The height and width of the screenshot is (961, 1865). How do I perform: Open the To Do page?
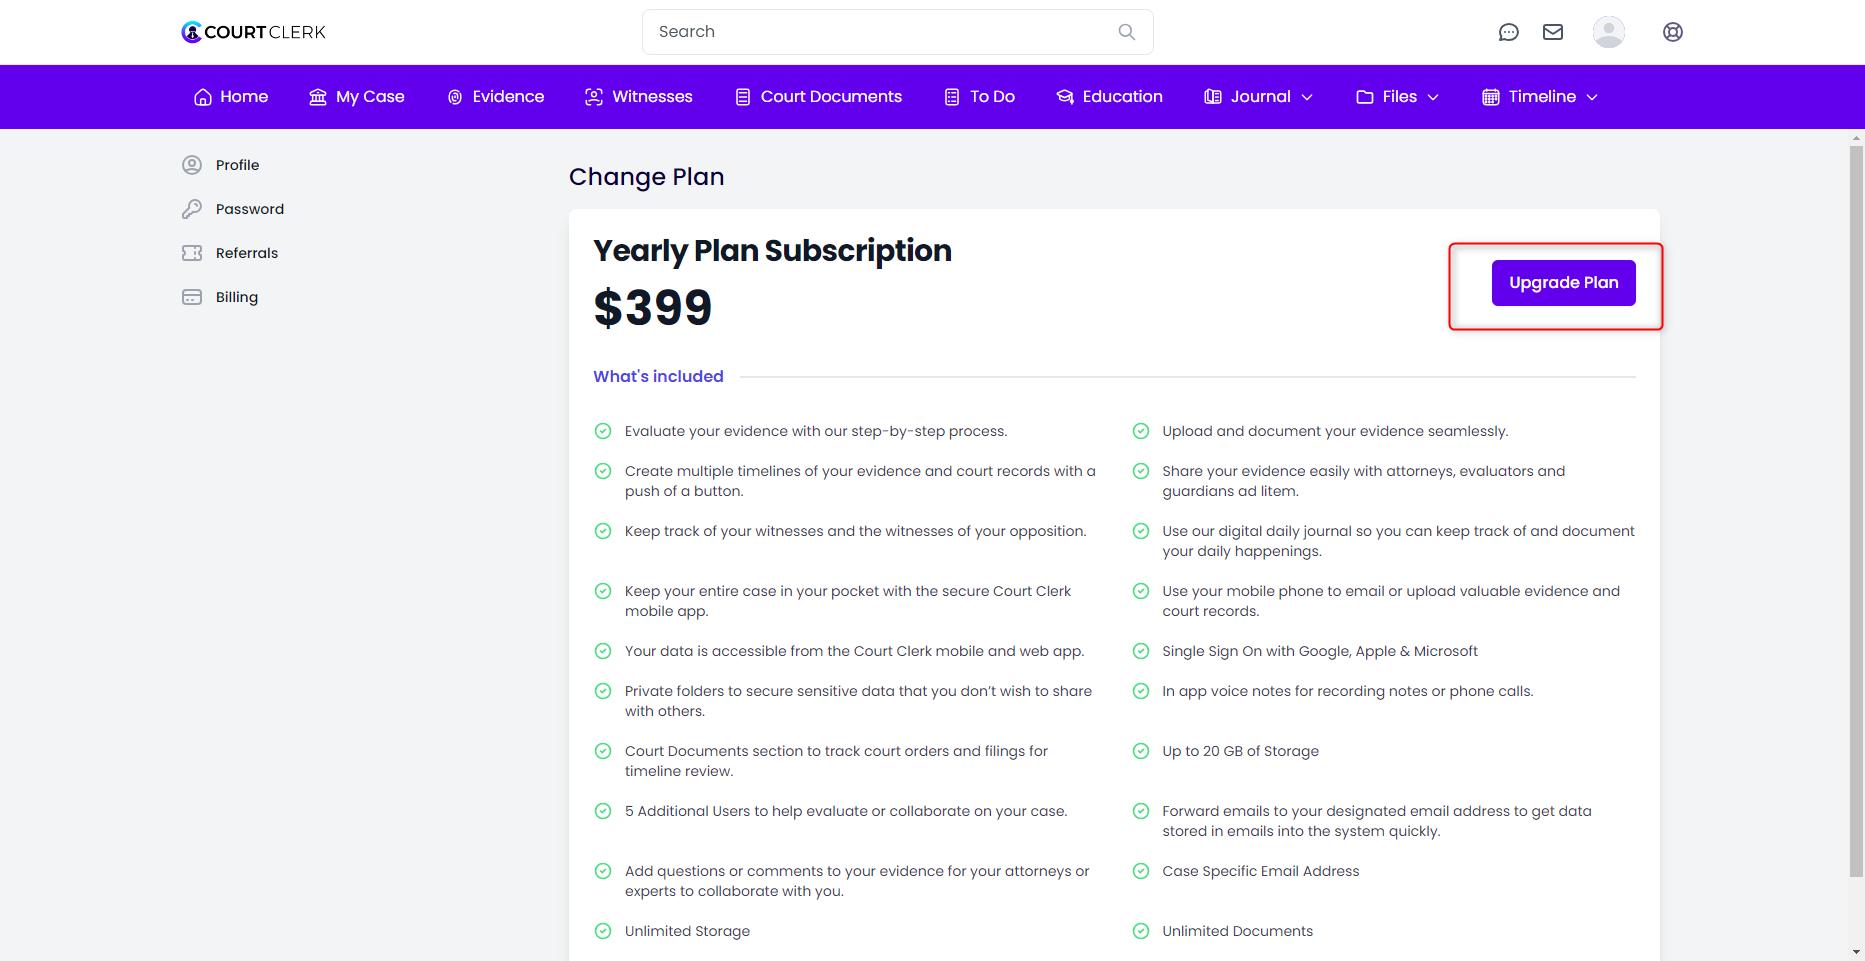point(980,97)
